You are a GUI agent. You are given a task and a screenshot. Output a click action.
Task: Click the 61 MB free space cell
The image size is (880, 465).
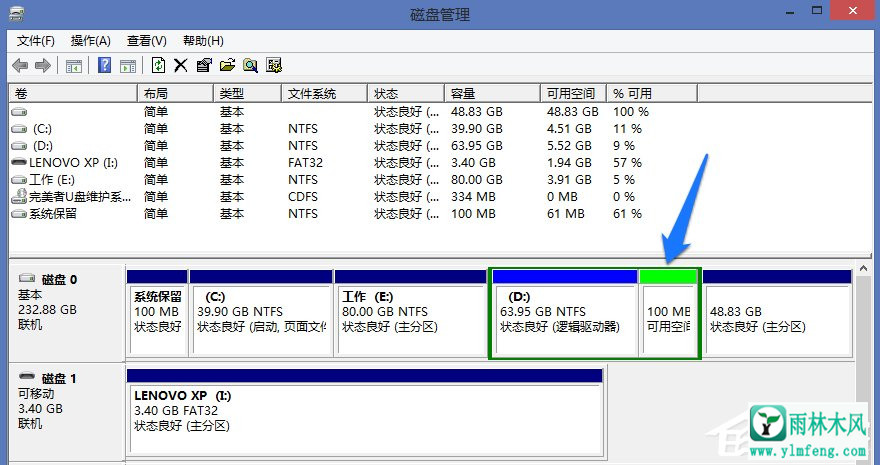566,214
